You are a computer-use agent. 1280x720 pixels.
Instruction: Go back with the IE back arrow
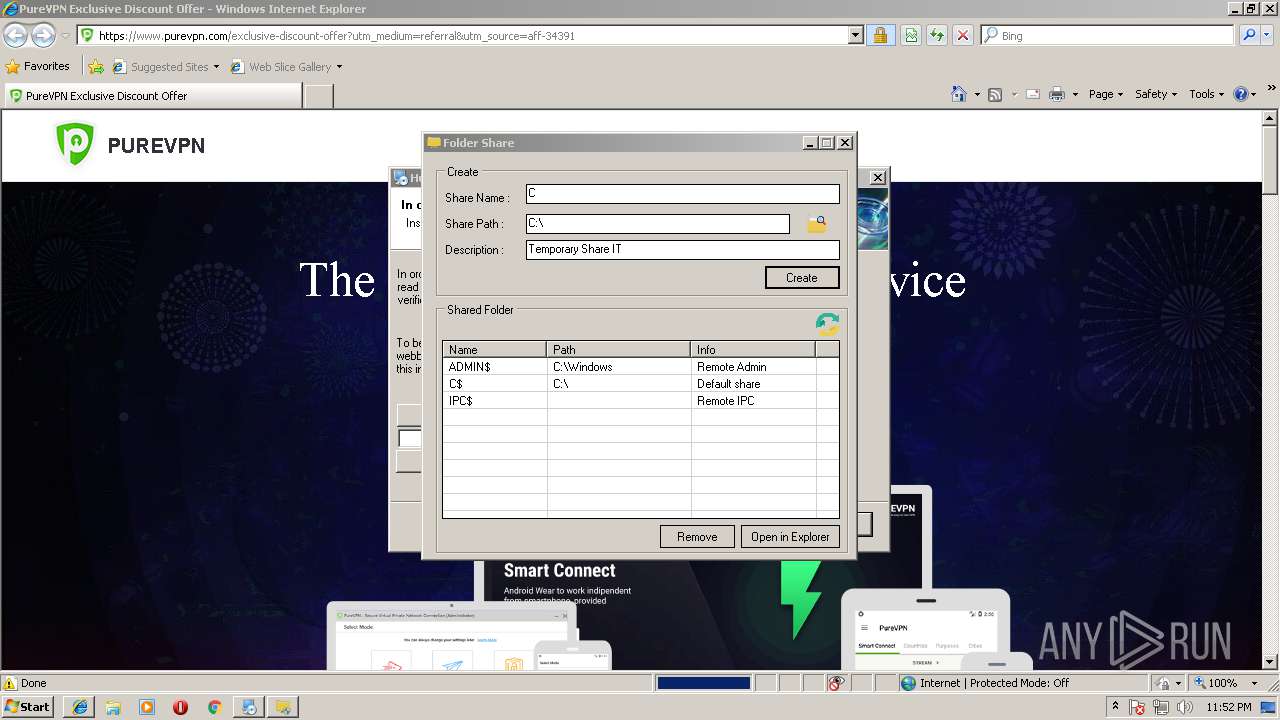tap(15, 35)
